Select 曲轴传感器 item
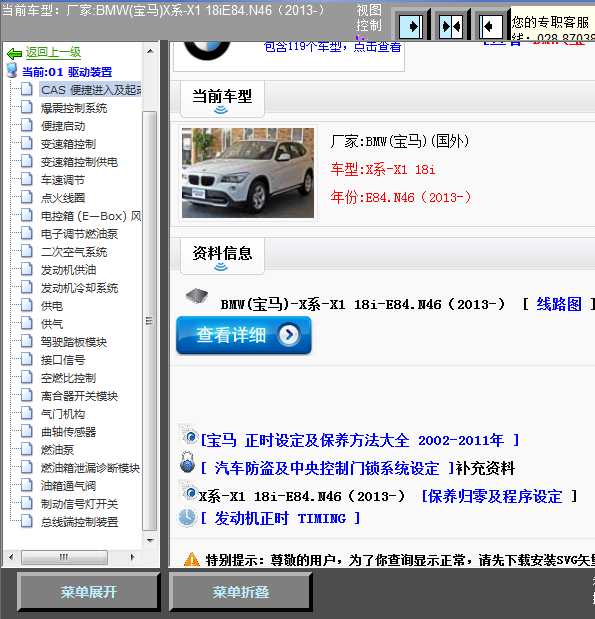595x619 pixels. point(68,432)
